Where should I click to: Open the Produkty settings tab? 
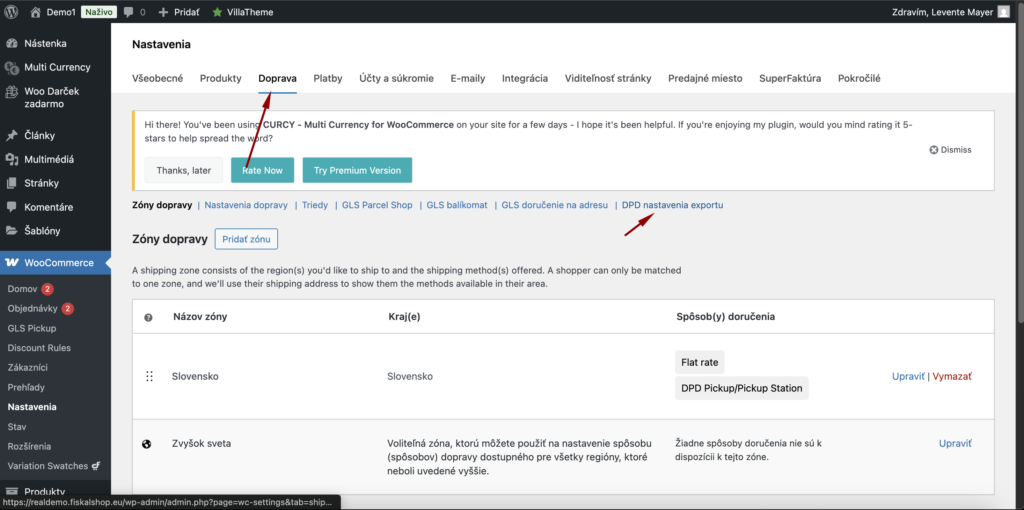tap(220, 78)
